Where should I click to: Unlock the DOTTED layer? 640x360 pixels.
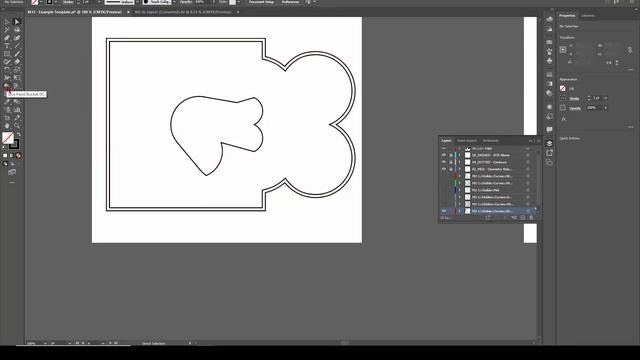[451, 162]
